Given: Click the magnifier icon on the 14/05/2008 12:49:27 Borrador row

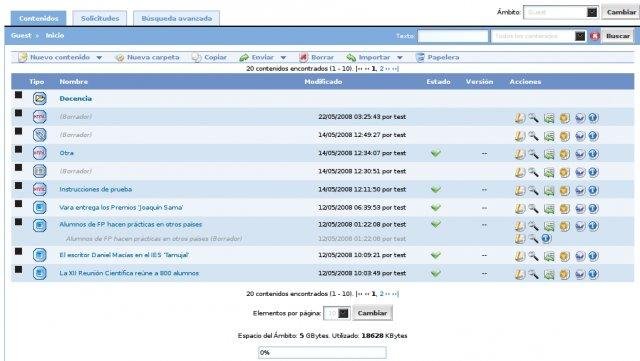Looking at the screenshot, I should click(x=533, y=136).
